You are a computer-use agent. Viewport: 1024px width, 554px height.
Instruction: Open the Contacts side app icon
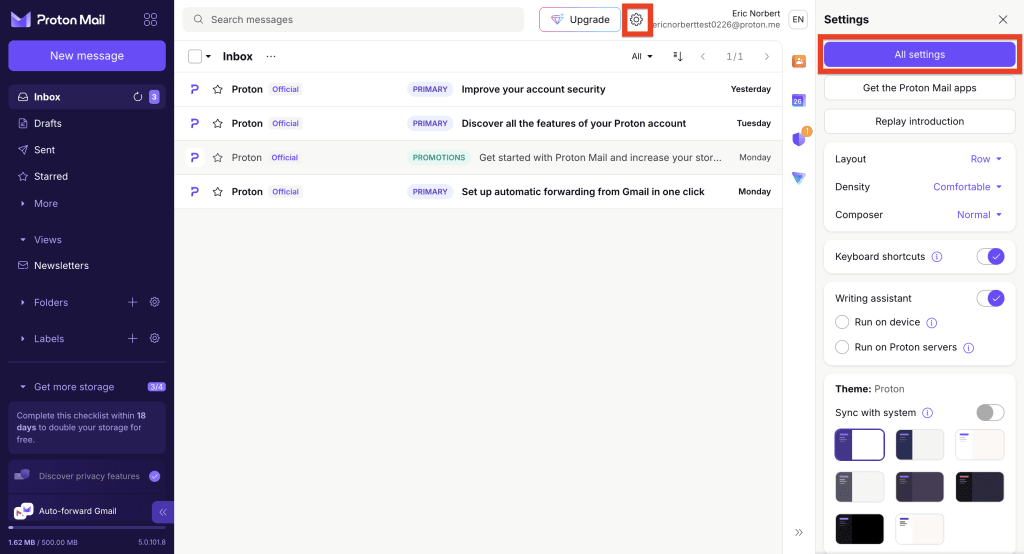(x=799, y=61)
